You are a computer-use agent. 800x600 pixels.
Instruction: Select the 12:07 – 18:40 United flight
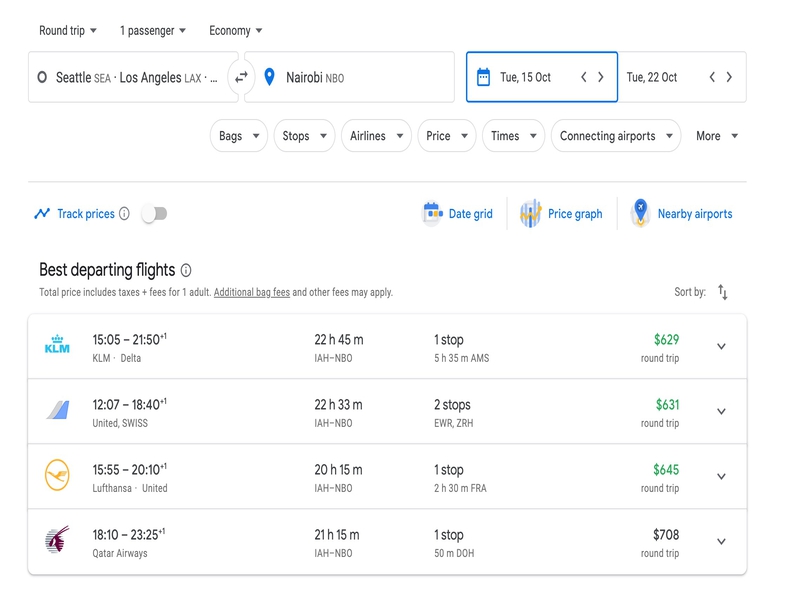coord(387,411)
